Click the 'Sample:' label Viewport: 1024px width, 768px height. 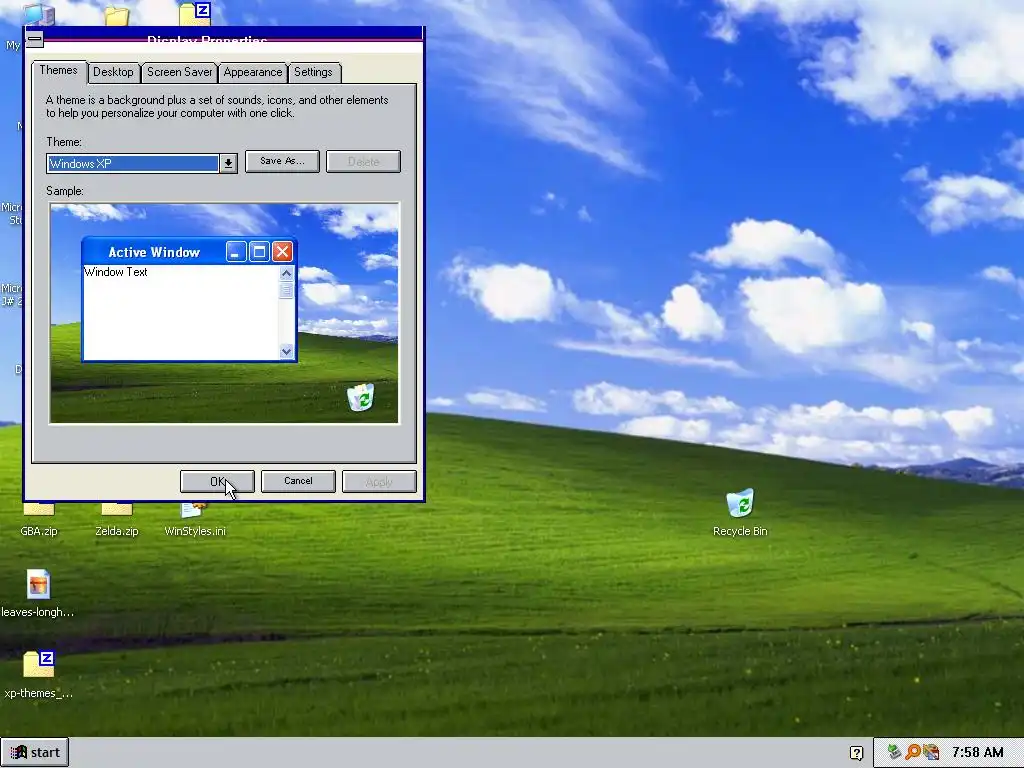pos(65,191)
